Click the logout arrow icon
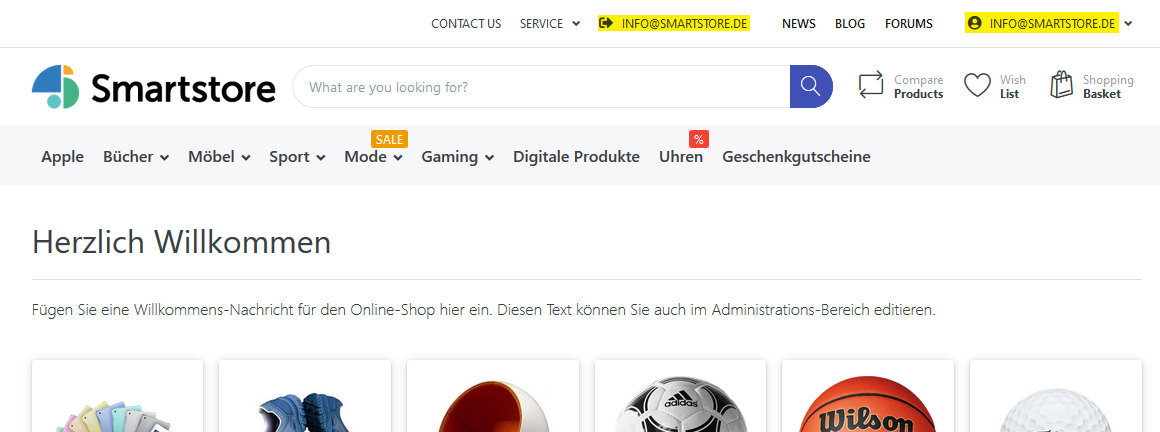Image resolution: width=1160 pixels, height=432 pixels. 606,24
